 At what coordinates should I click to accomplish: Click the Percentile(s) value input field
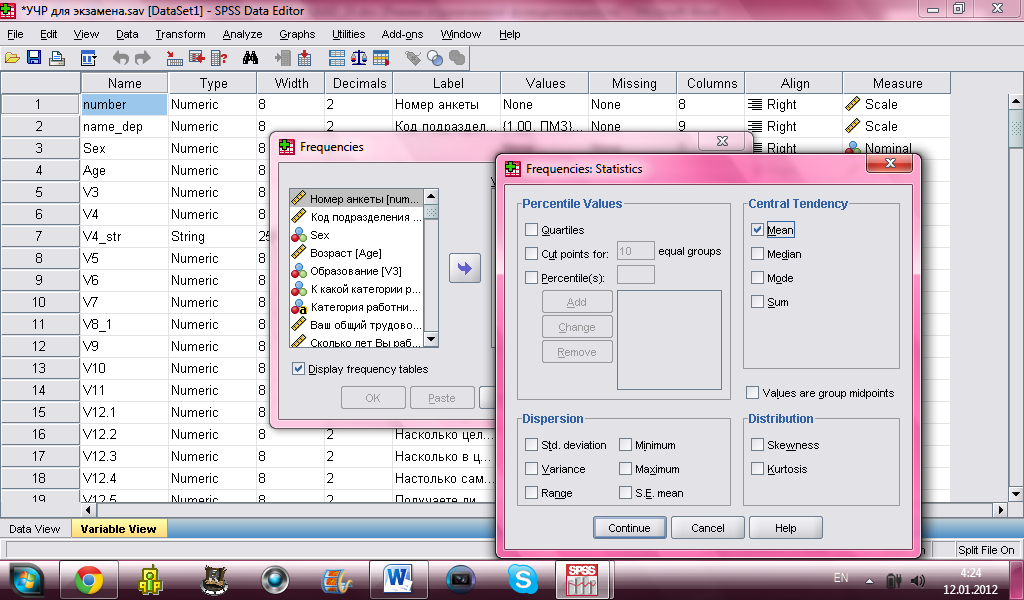click(x=635, y=275)
